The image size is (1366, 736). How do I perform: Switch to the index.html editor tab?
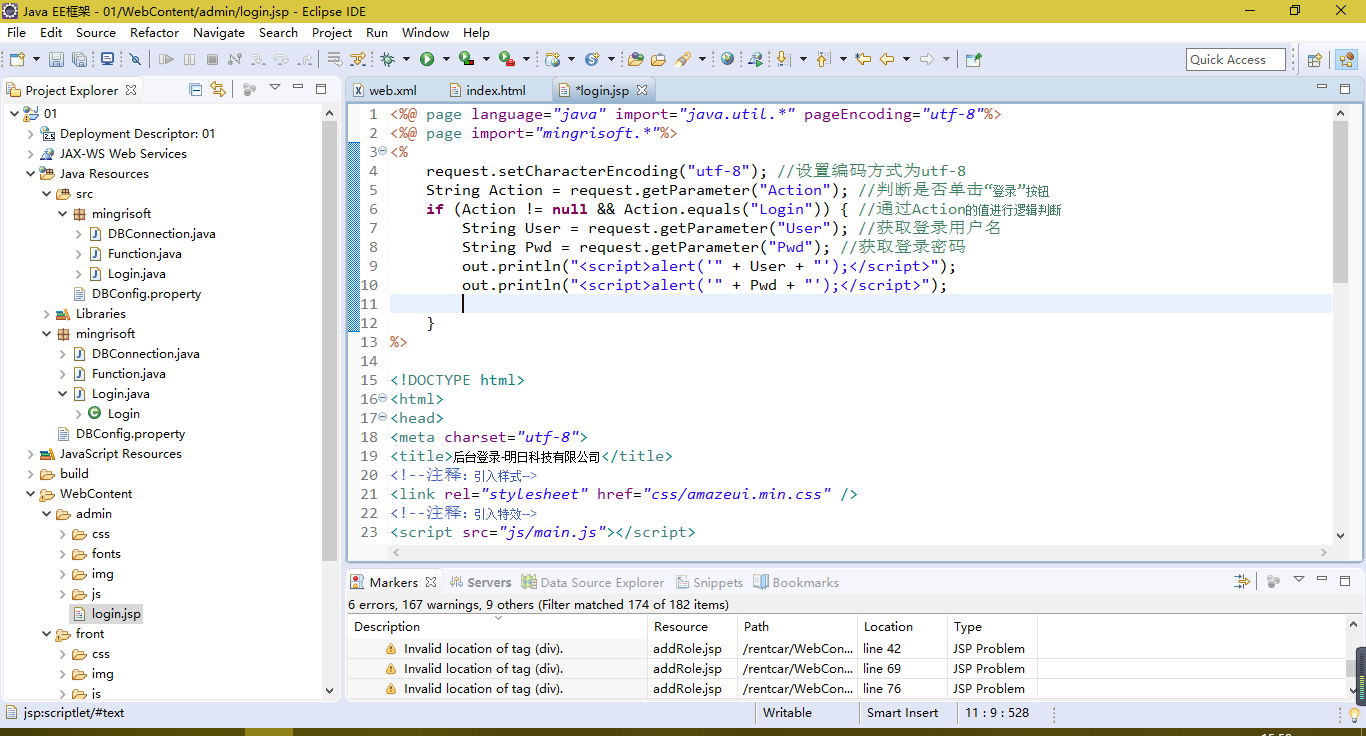click(486, 90)
